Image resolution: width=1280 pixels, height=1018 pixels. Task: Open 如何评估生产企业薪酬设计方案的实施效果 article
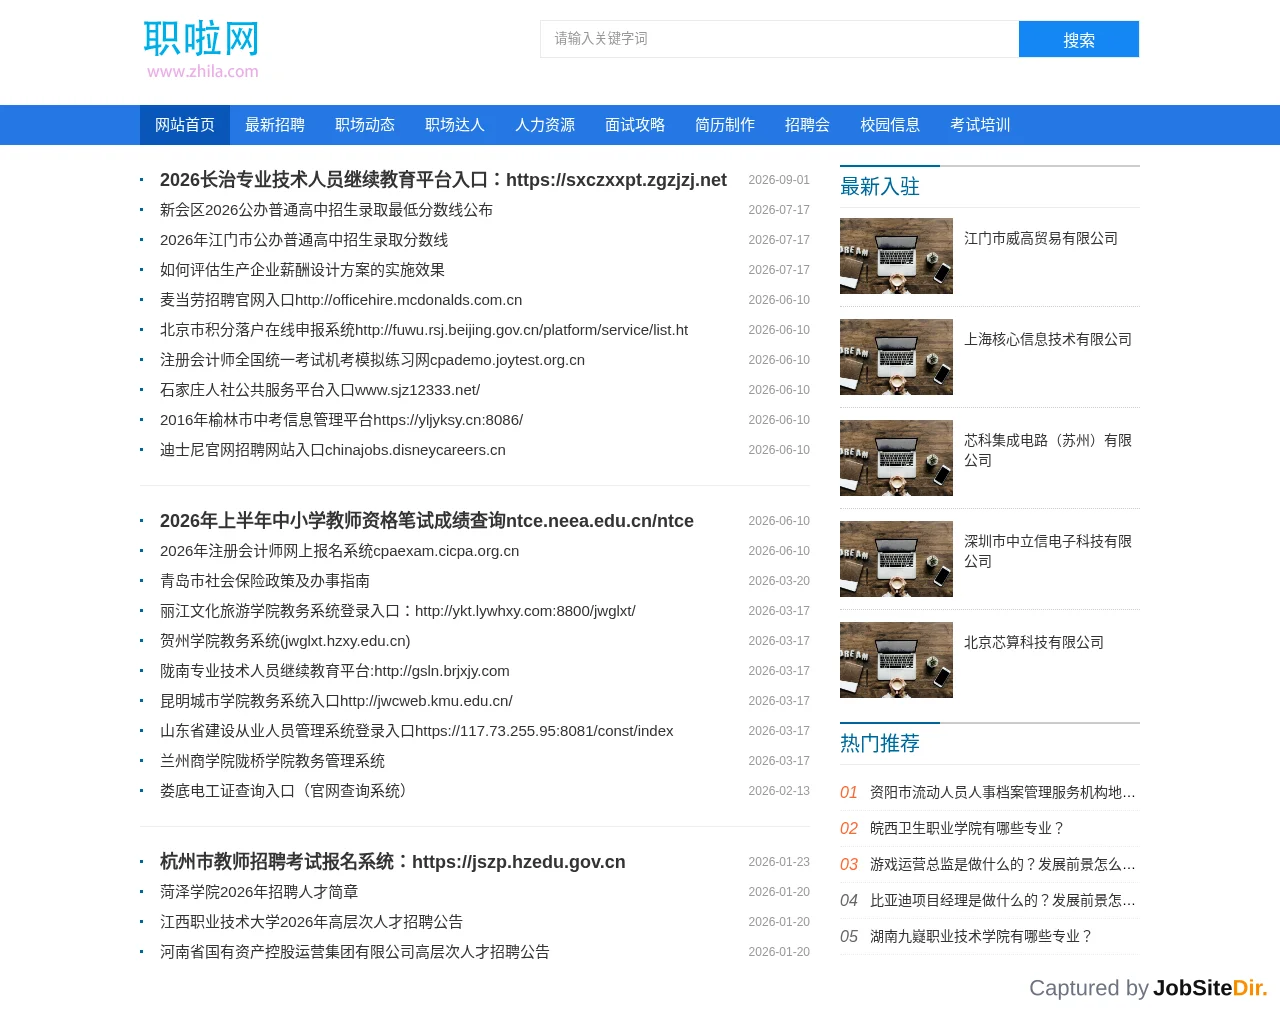pyautogui.click(x=302, y=270)
